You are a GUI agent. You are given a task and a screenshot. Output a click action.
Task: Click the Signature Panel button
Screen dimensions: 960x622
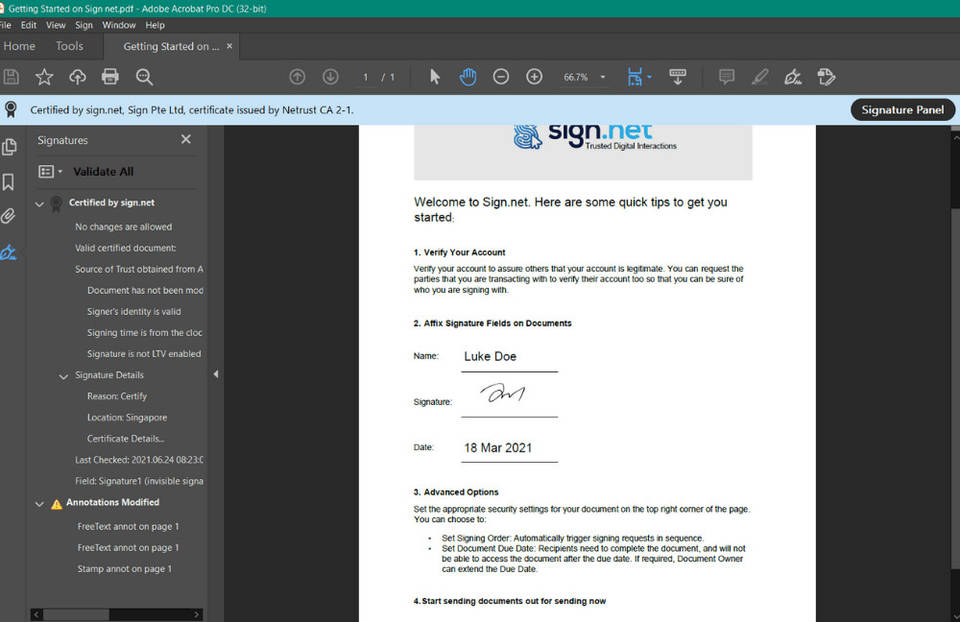pos(902,110)
